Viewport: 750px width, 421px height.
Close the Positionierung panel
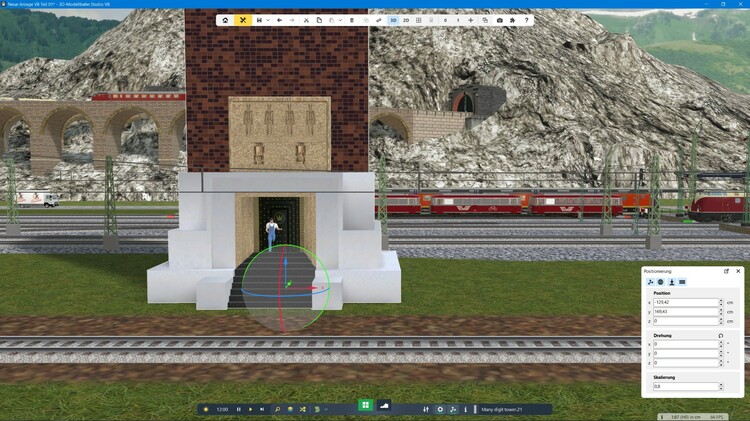click(x=738, y=271)
